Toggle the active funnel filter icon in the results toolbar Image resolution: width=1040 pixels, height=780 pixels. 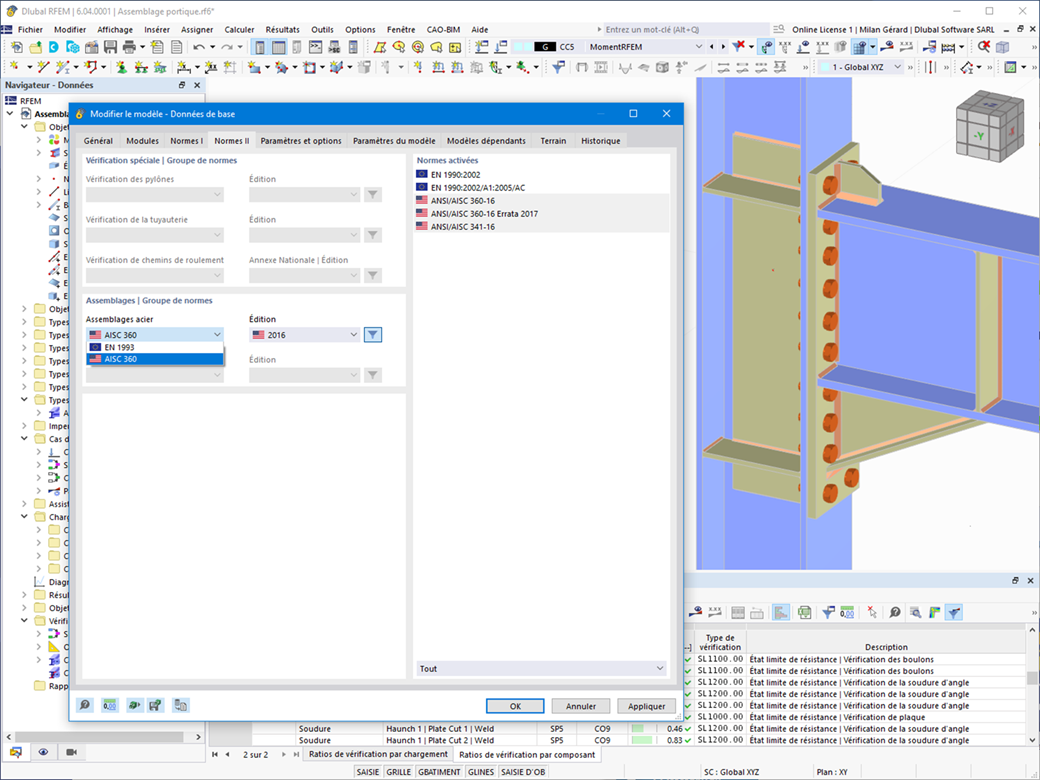954,612
